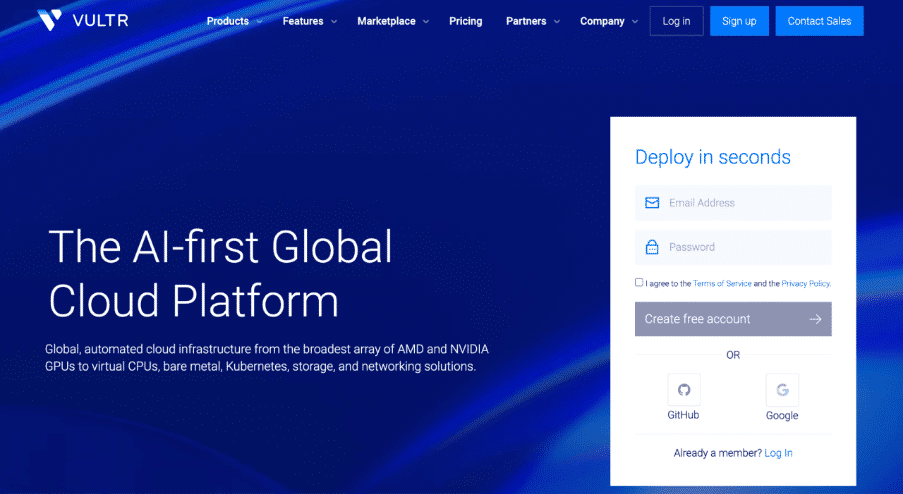Click the envelope icon in email field

[652, 203]
